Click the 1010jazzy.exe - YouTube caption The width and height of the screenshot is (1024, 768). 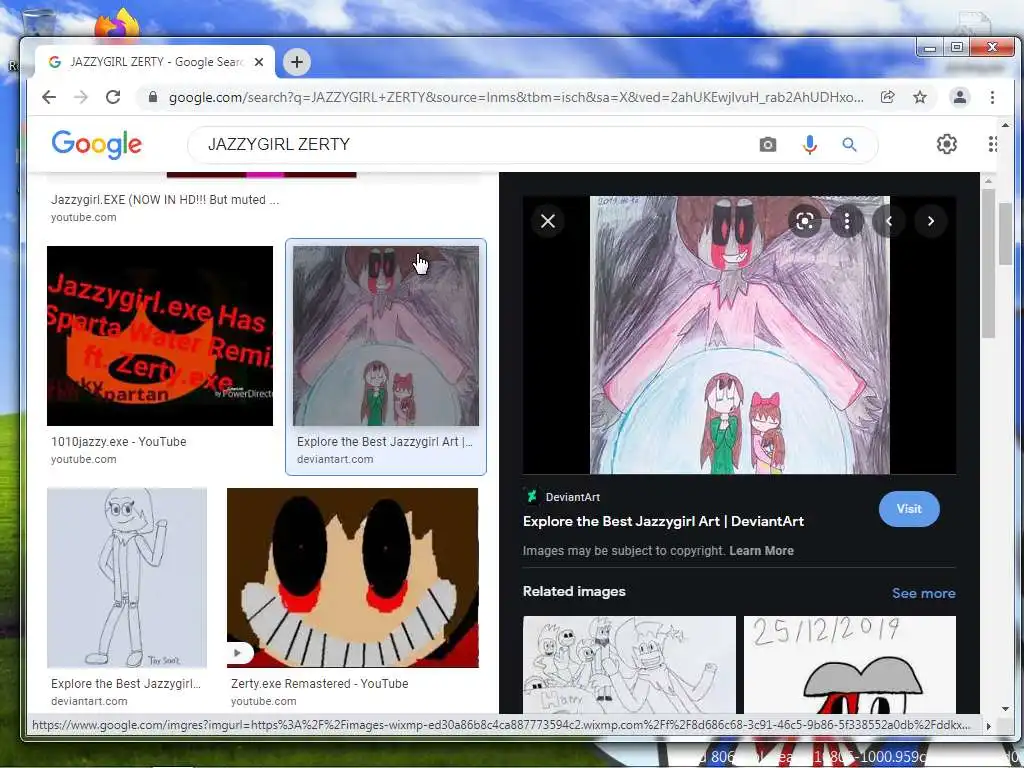(x=119, y=441)
